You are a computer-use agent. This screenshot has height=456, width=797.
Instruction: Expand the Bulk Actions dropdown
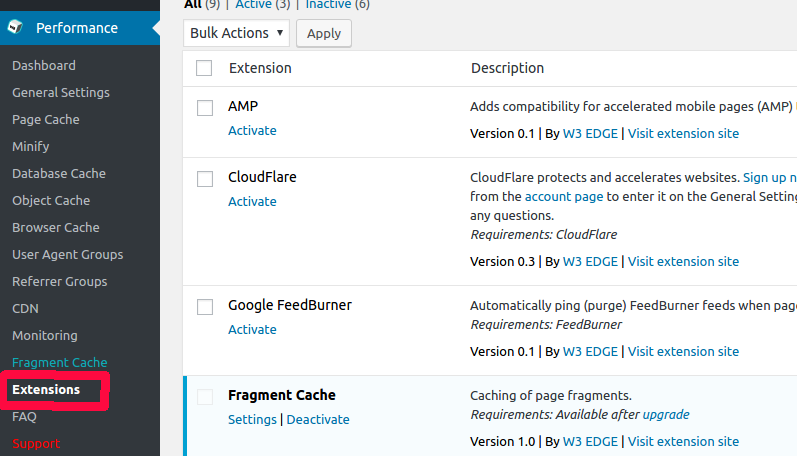[236, 33]
